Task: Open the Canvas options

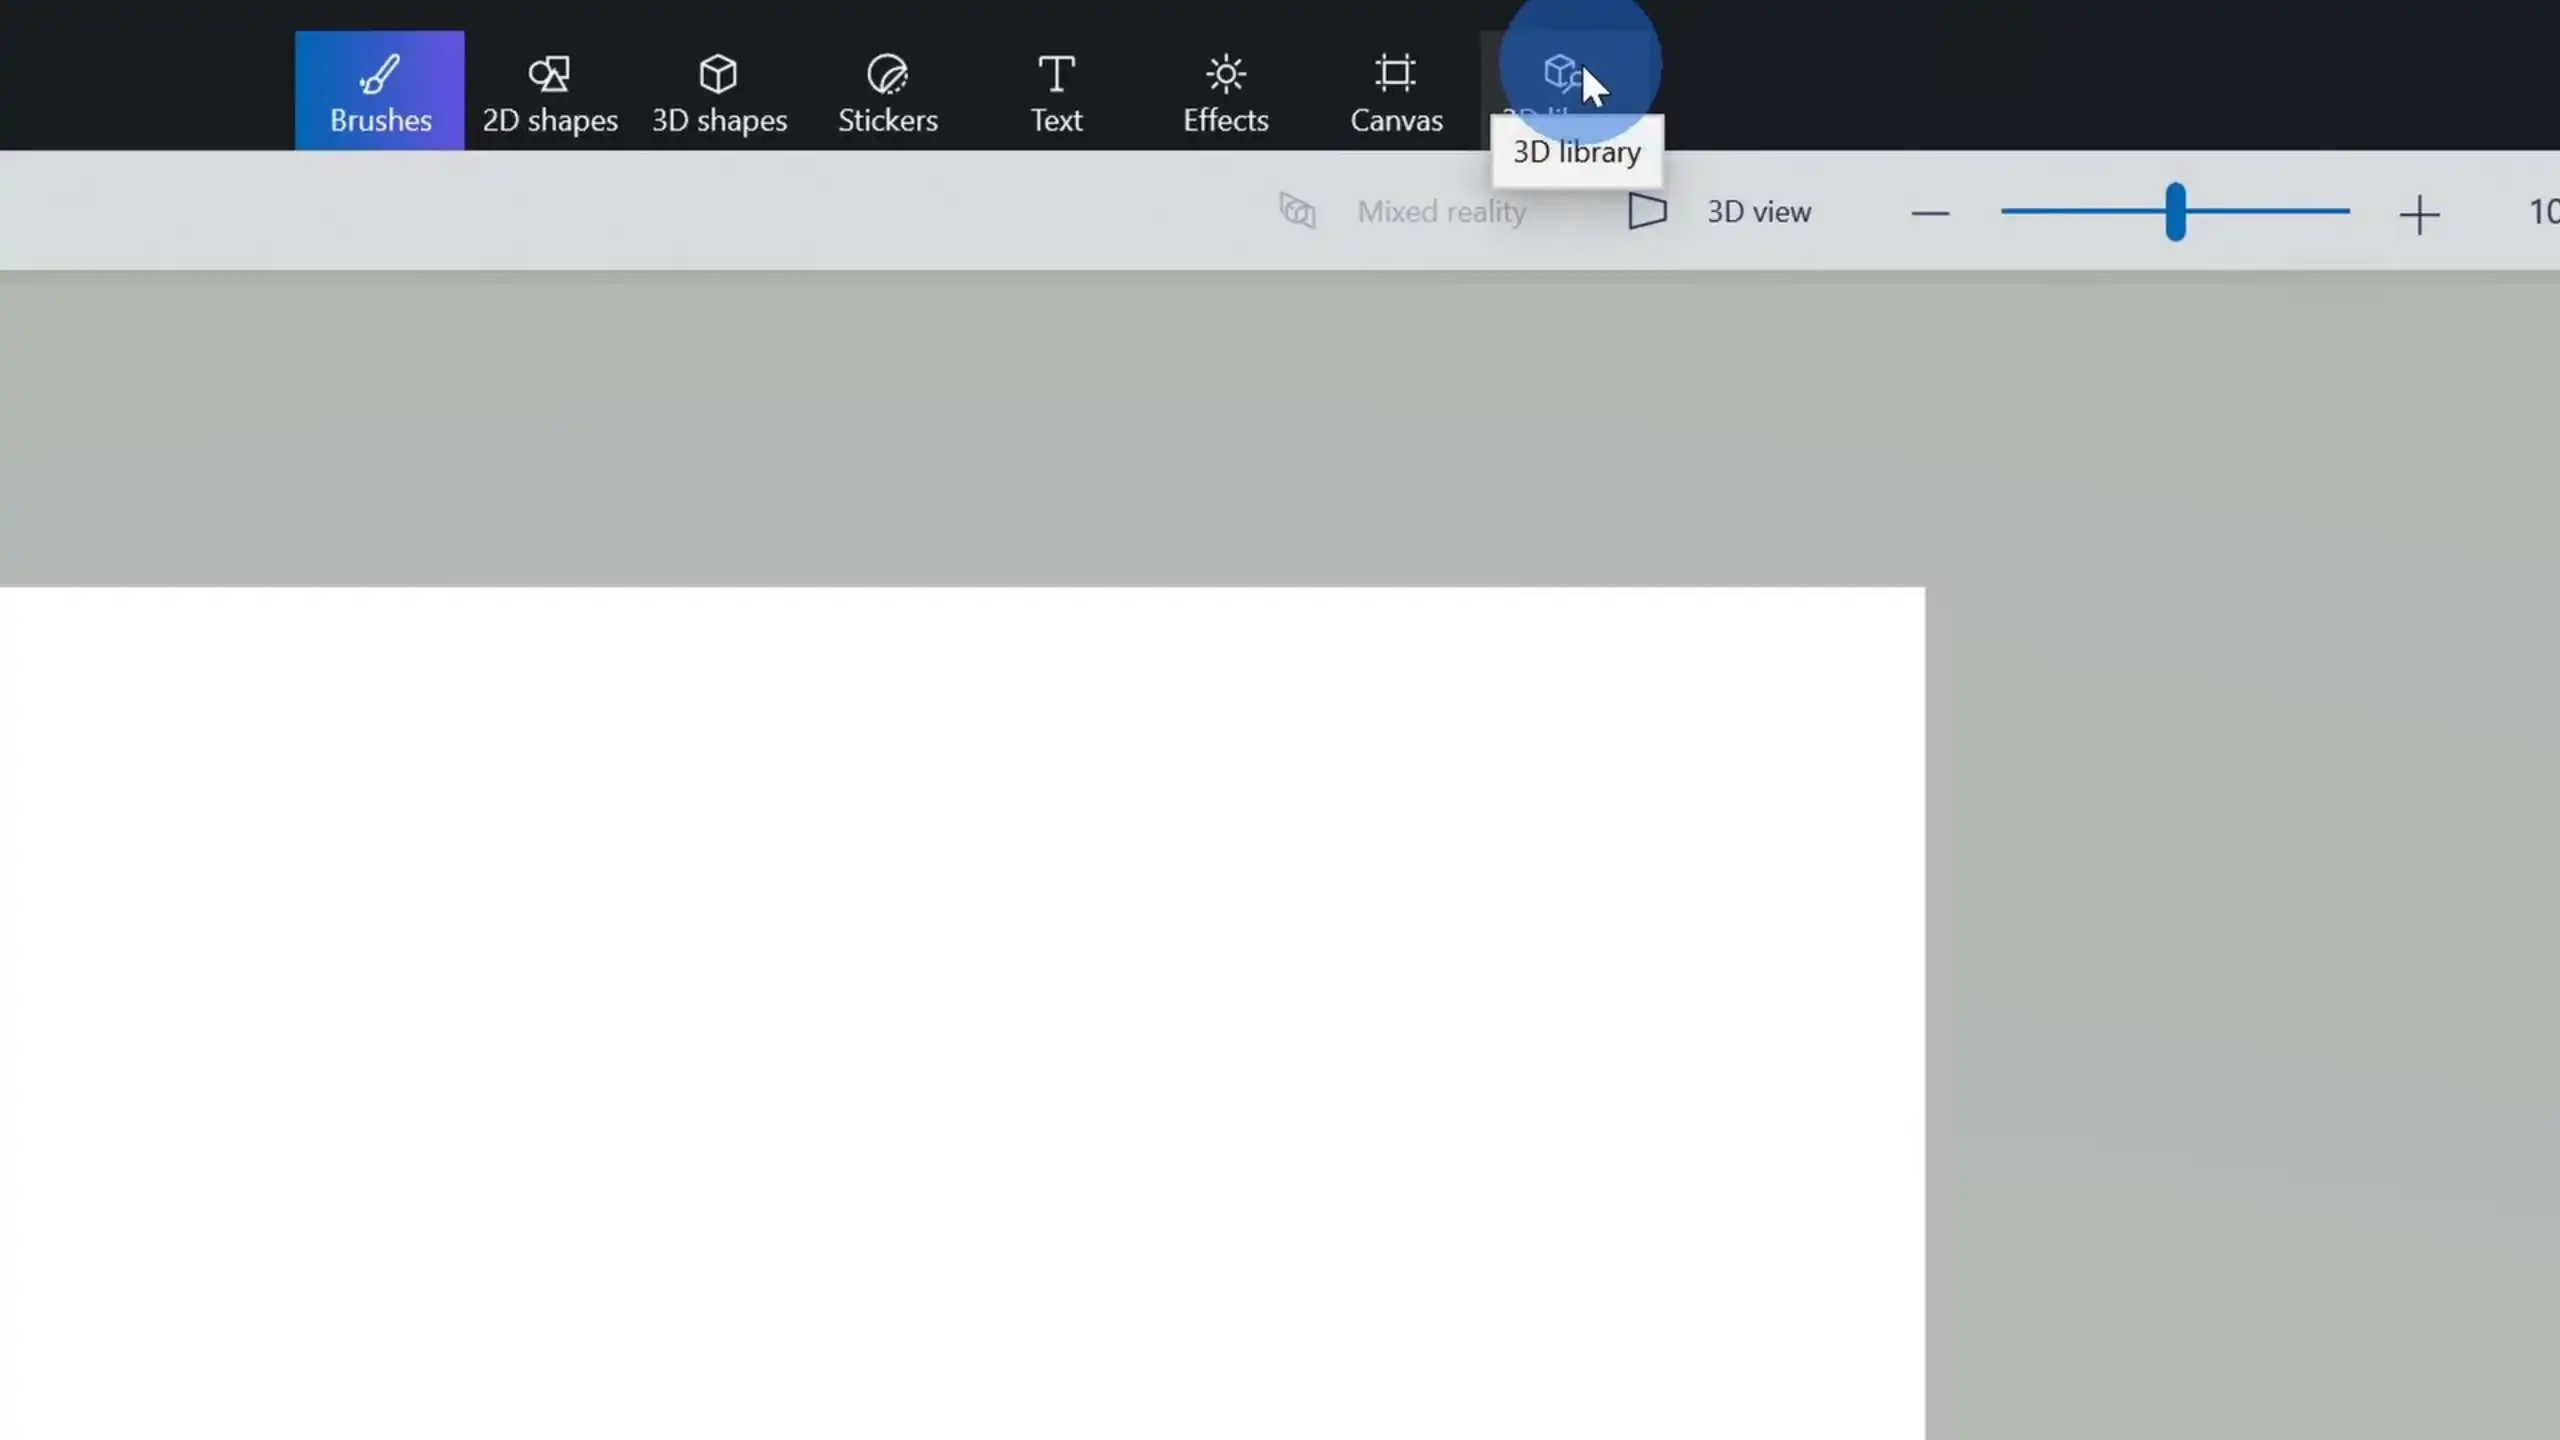Action: 1395,92
